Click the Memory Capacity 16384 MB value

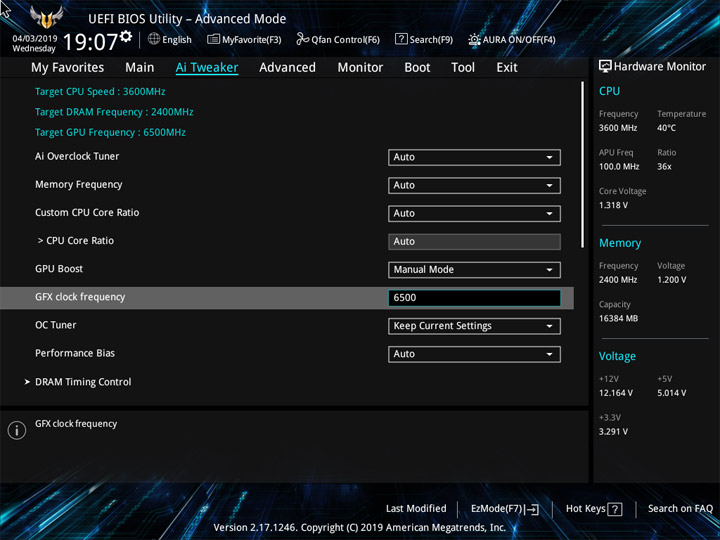[618, 318]
